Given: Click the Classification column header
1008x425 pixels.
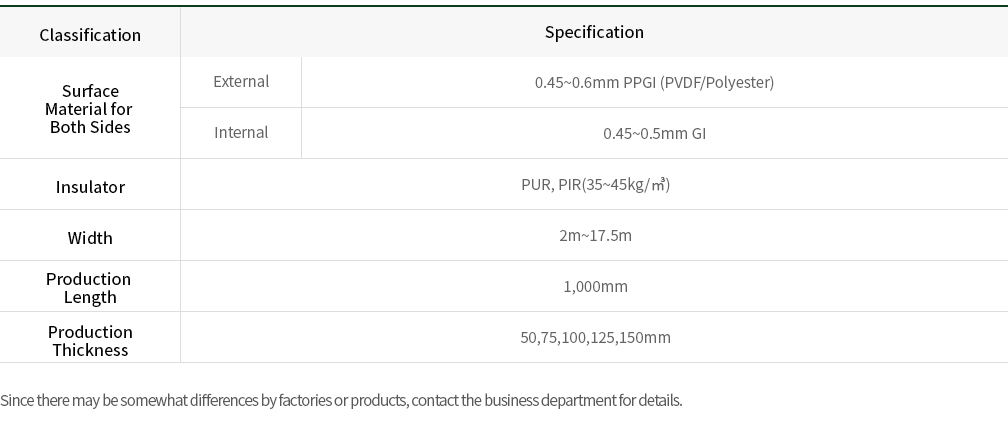Looking at the screenshot, I should [90, 35].
